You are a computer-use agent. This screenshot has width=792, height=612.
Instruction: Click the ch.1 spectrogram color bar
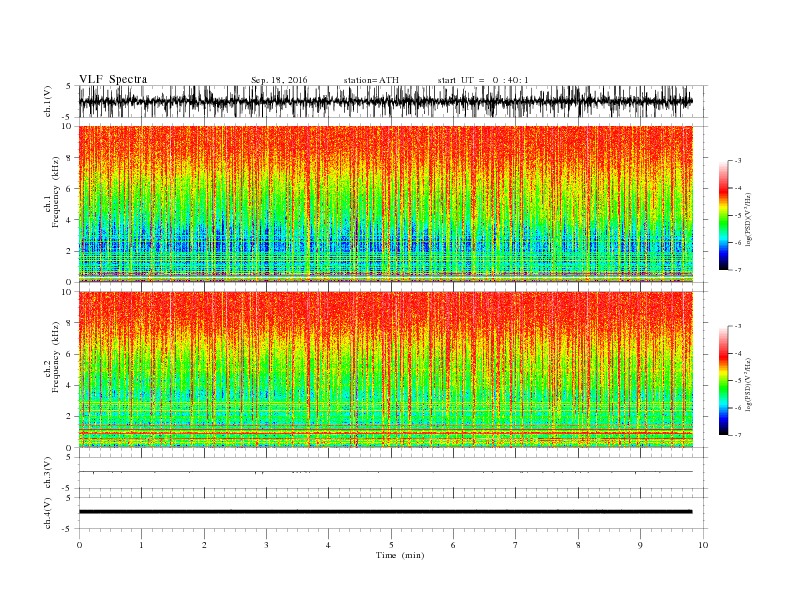723,216
